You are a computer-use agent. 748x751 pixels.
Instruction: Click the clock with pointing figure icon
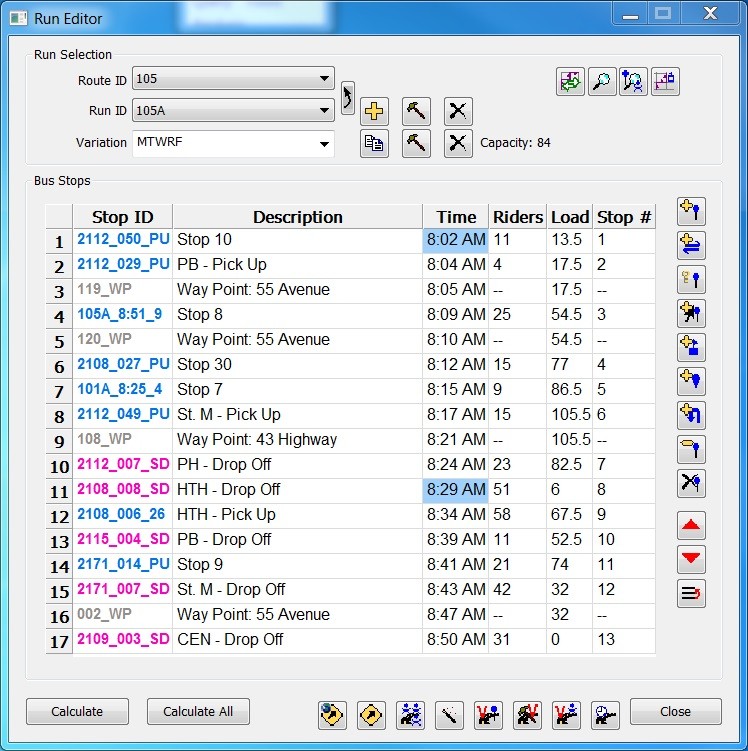pyautogui.click(x=605, y=716)
